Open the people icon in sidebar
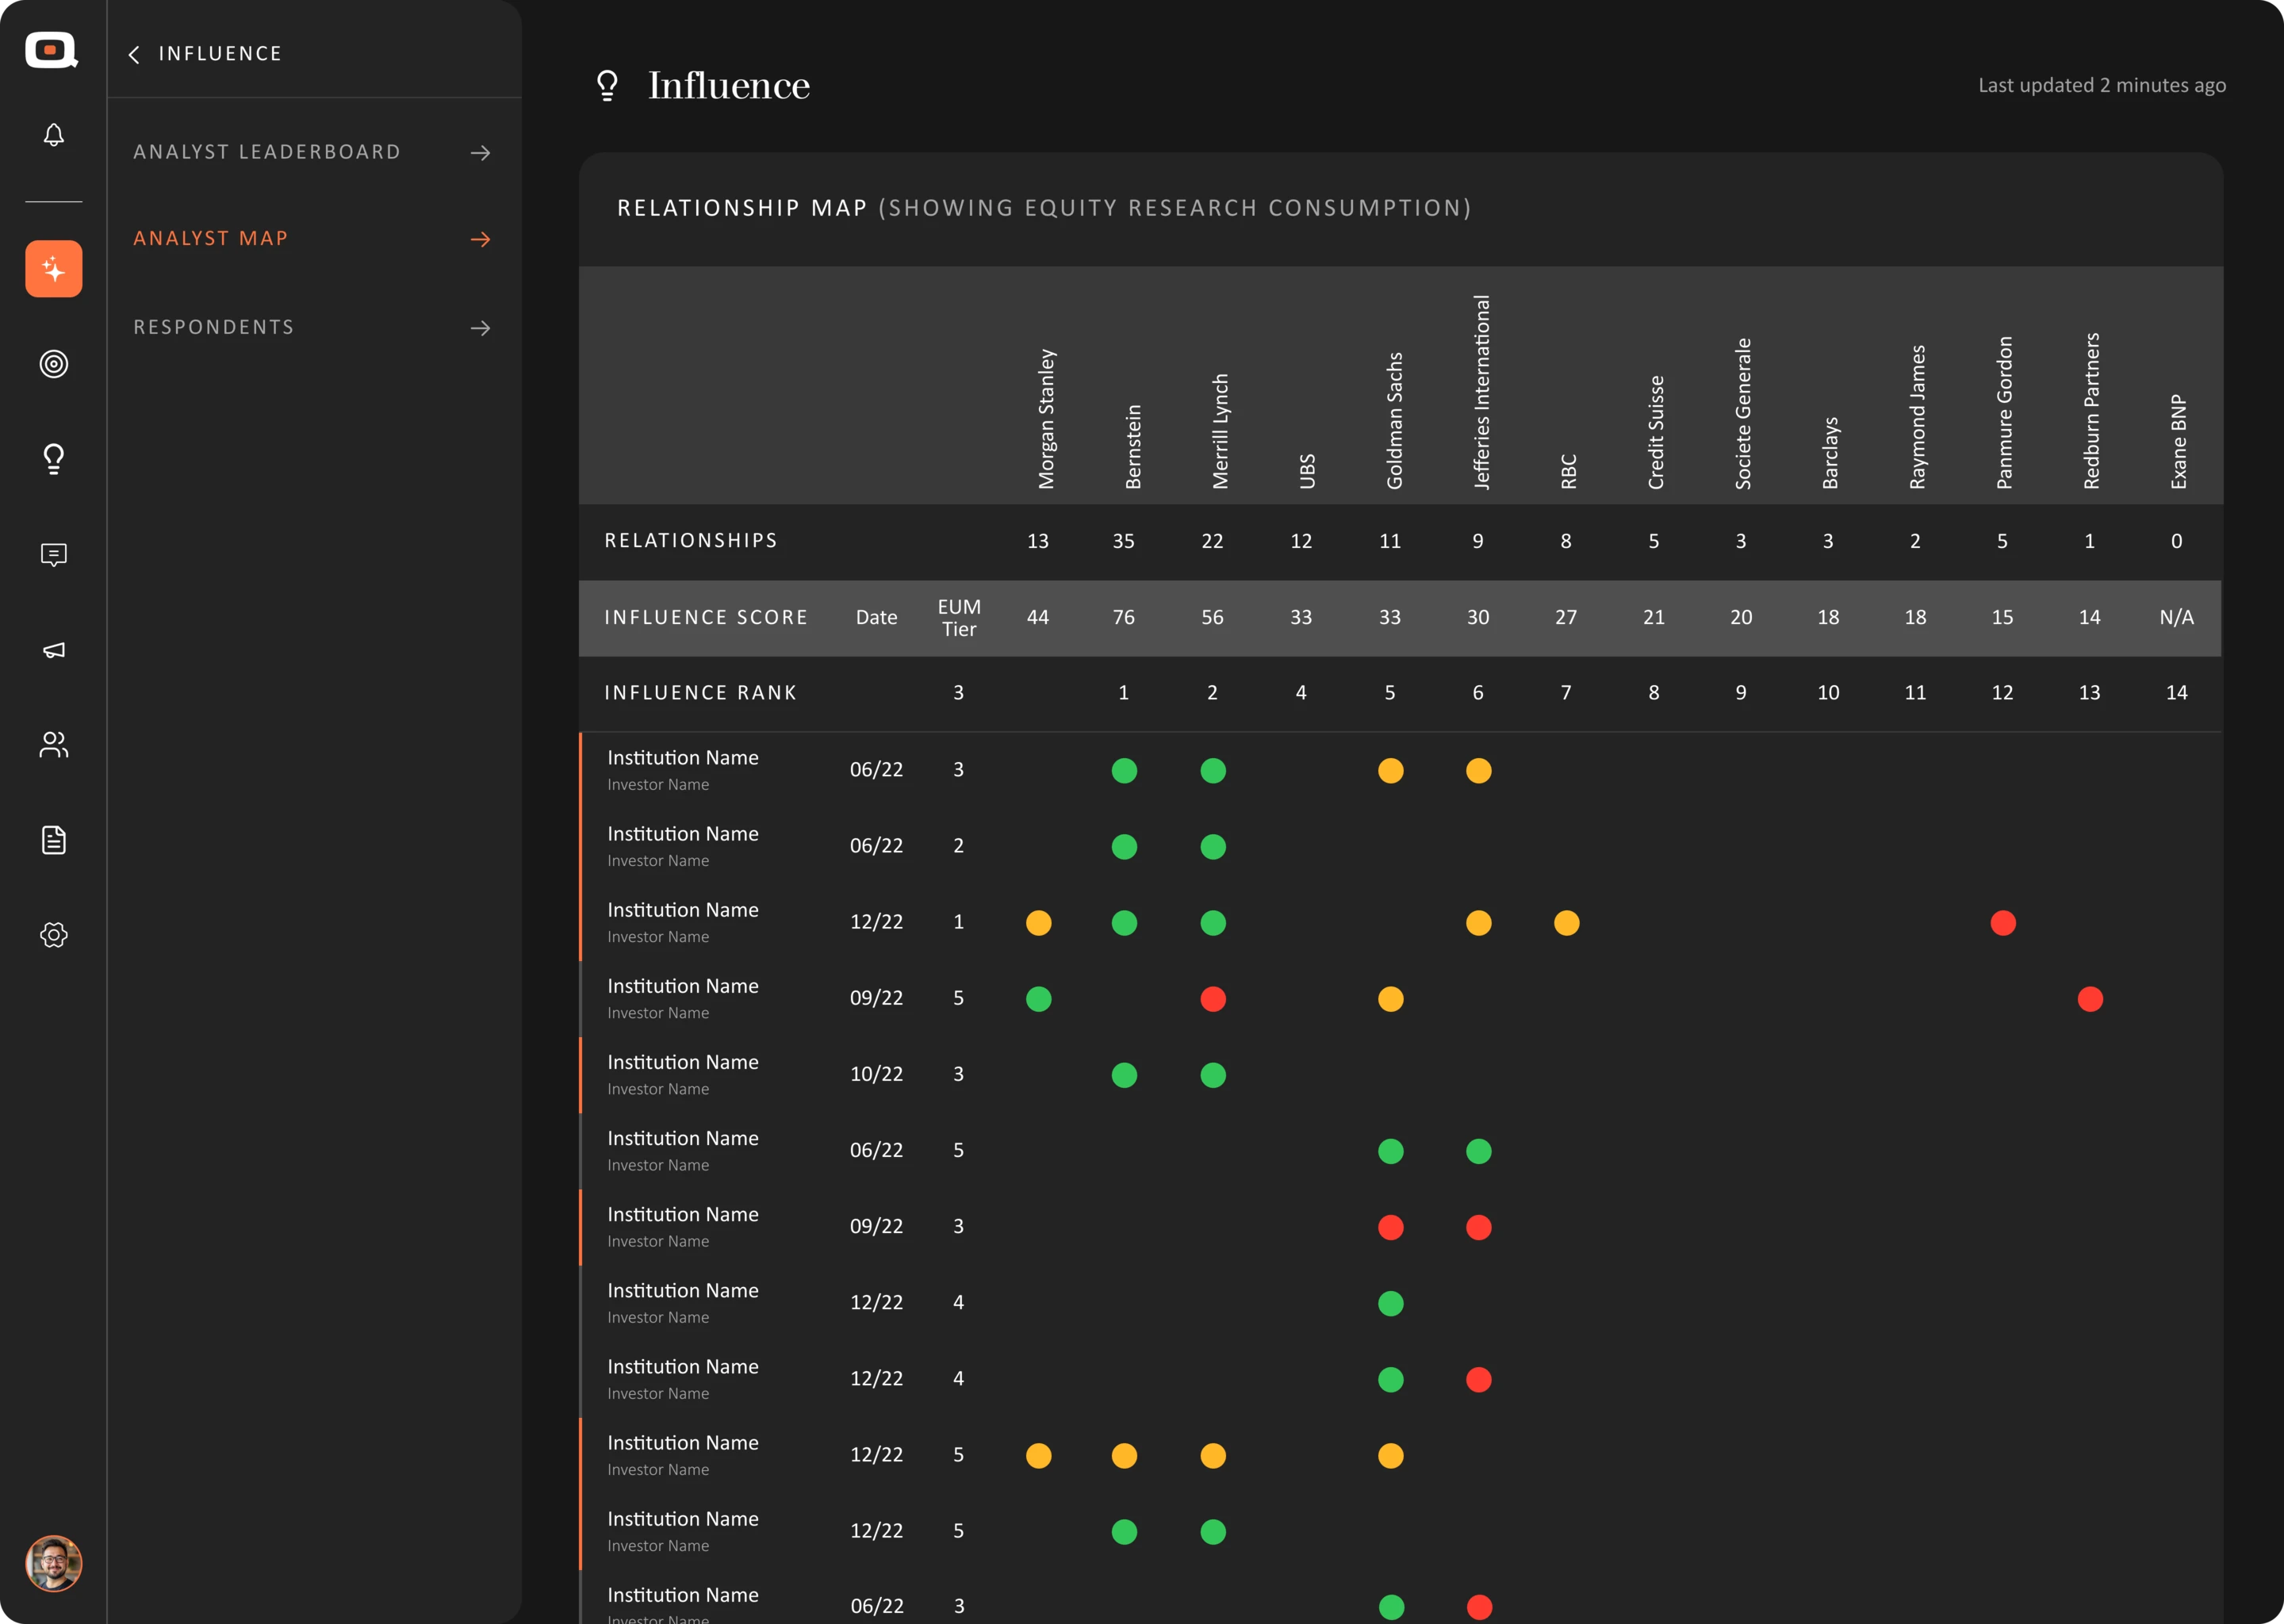 (54, 745)
